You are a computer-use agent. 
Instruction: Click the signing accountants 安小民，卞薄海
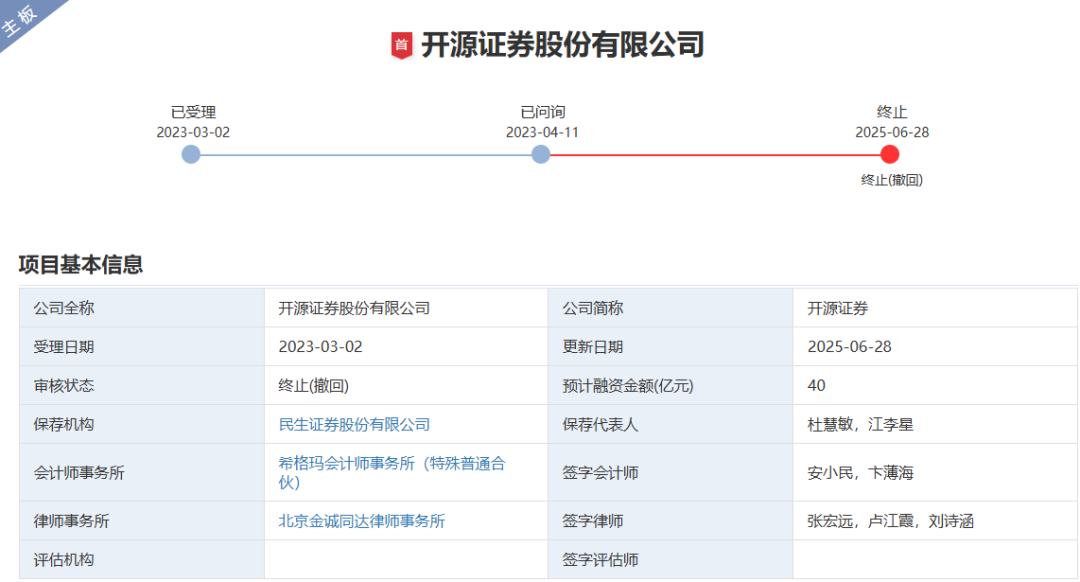tap(860, 472)
